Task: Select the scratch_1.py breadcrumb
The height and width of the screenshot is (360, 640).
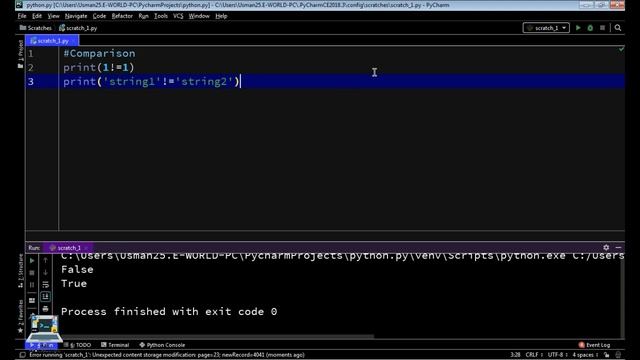Action: point(78,28)
